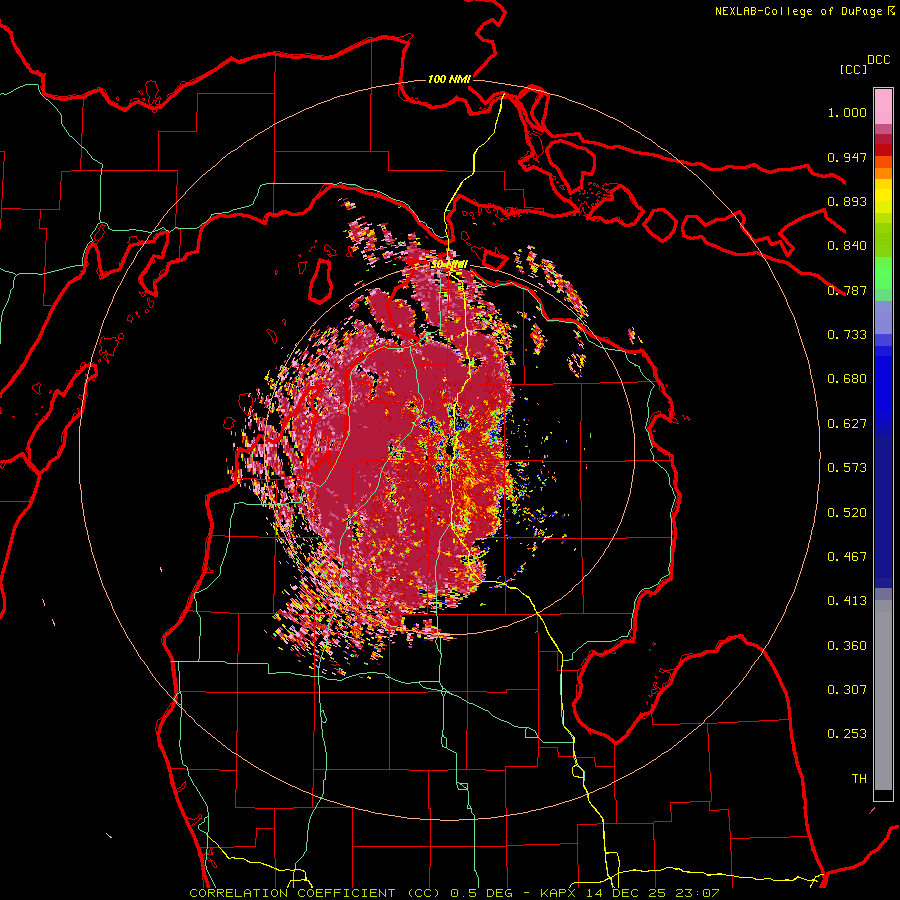The image size is (900, 900).
Task: Click the 0.893 scale value
Action: (x=847, y=201)
